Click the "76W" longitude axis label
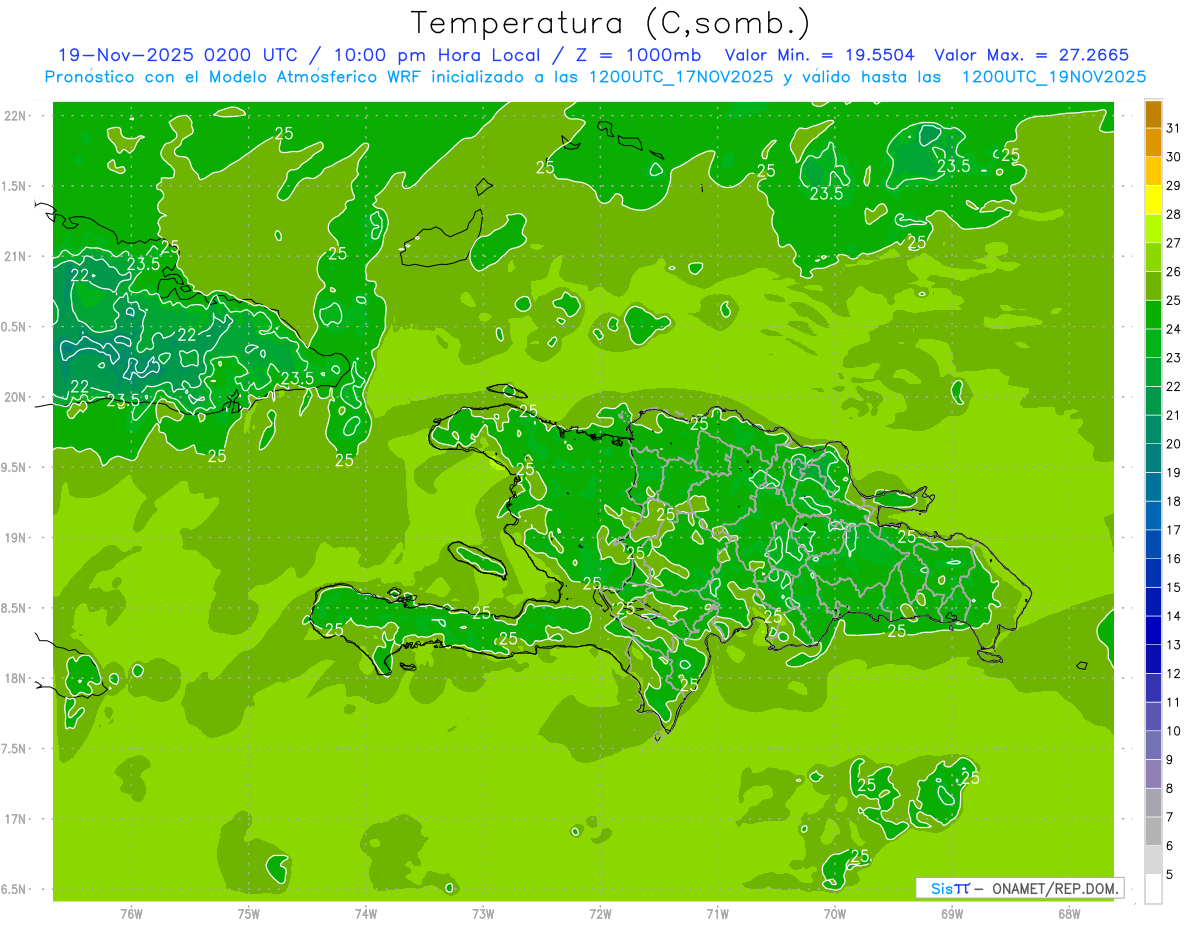The width and height of the screenshot is (1200, 927). (131, 913)
